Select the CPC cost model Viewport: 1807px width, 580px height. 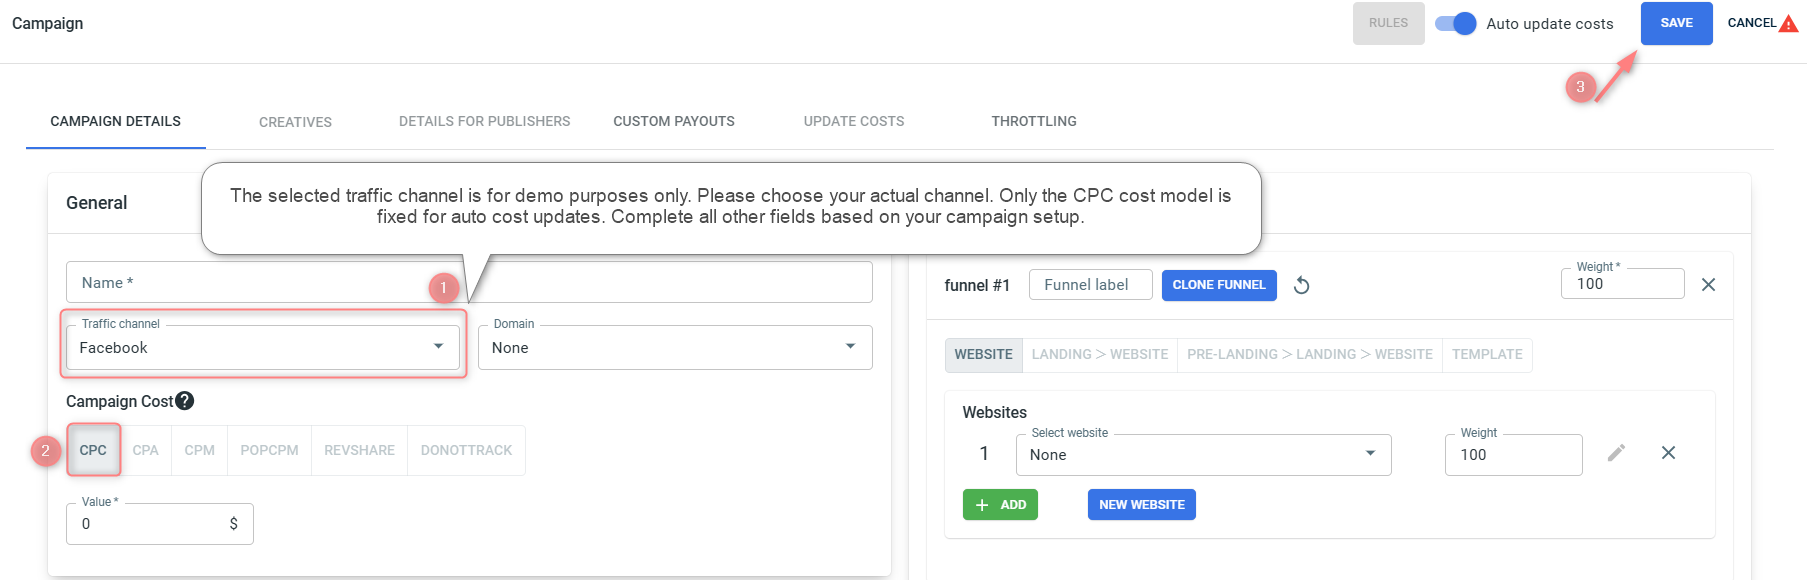(x=93, y=450)
